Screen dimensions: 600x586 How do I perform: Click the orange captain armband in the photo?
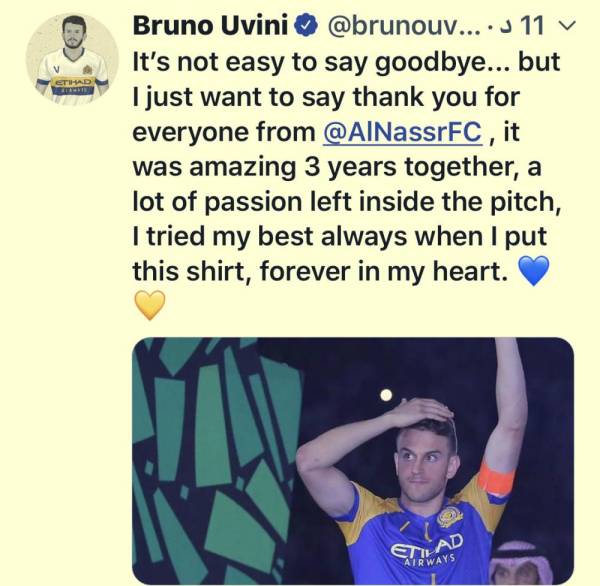click(x=497, y=478)
